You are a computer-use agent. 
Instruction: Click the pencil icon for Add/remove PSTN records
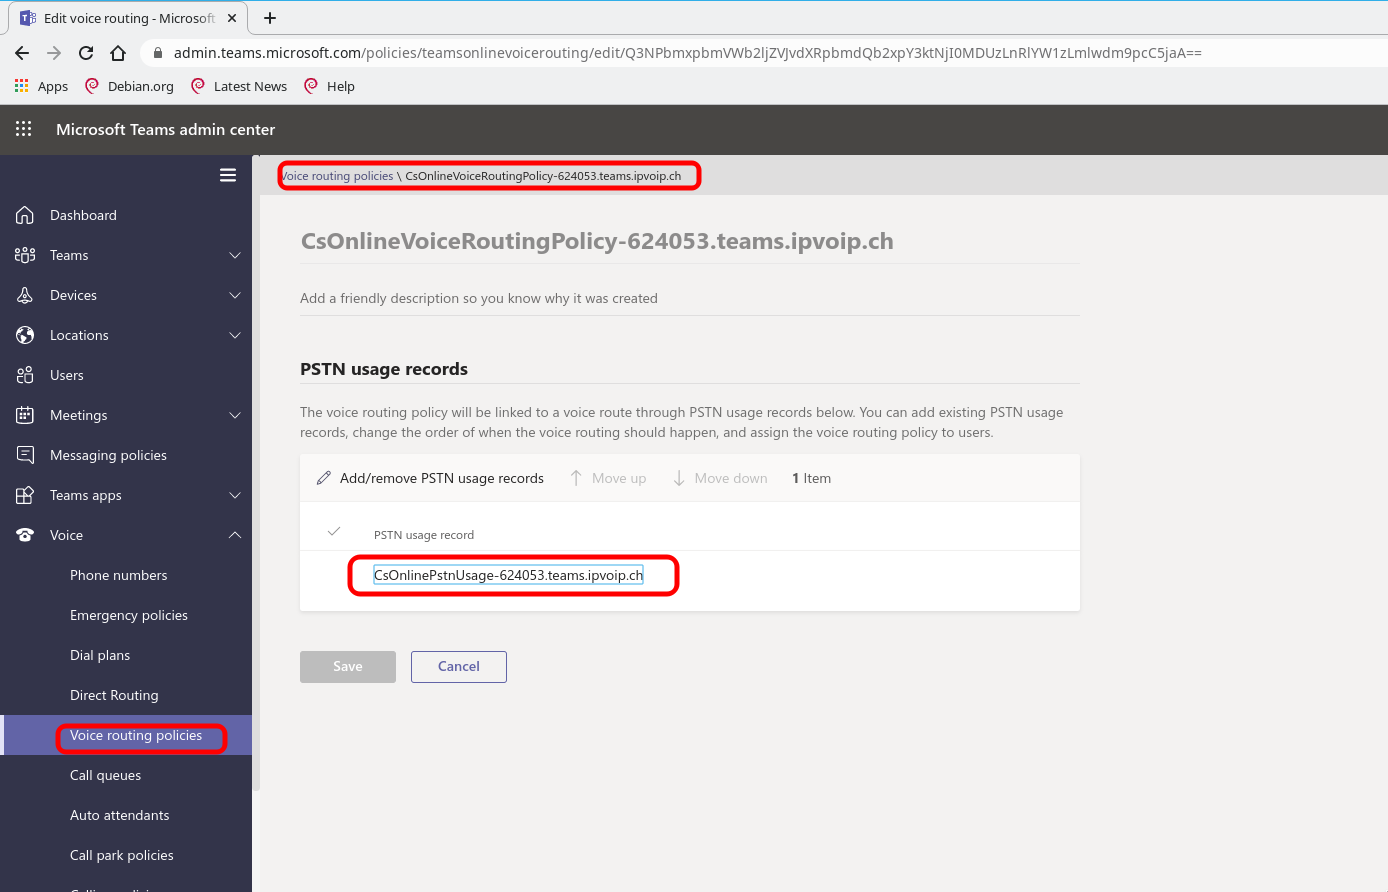323,477
